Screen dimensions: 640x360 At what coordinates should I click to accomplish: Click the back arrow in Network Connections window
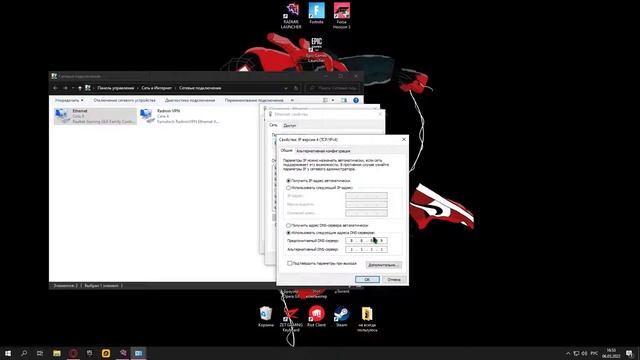(56, 88)
